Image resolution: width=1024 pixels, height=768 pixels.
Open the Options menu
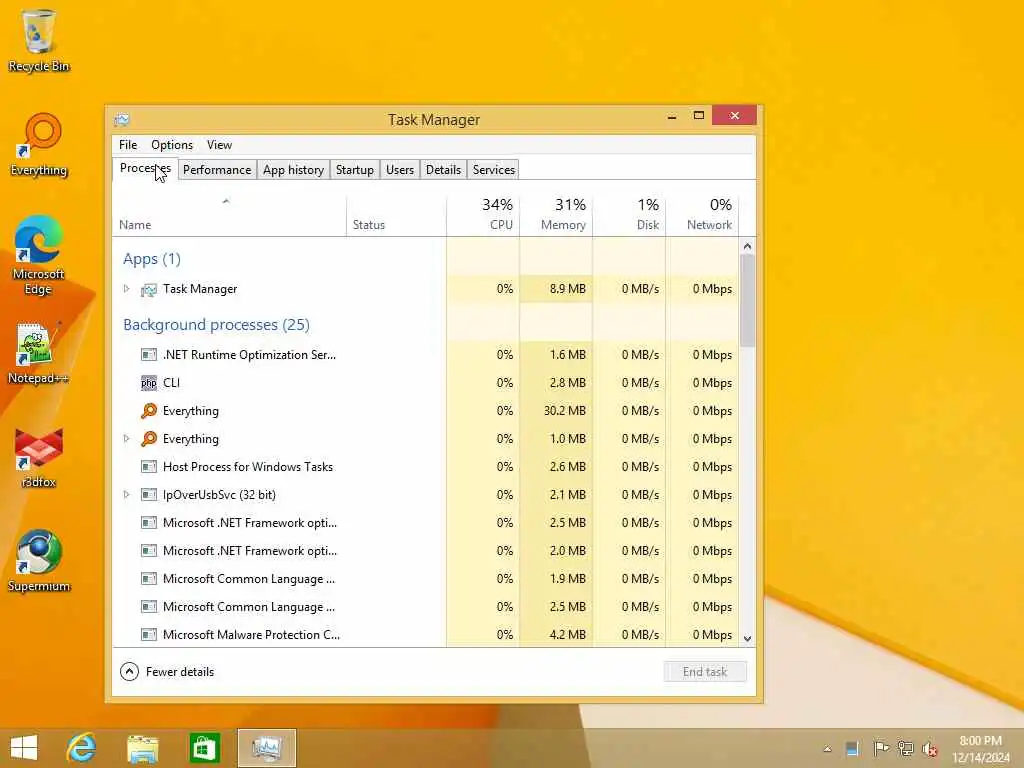click(x=172, y=145)
